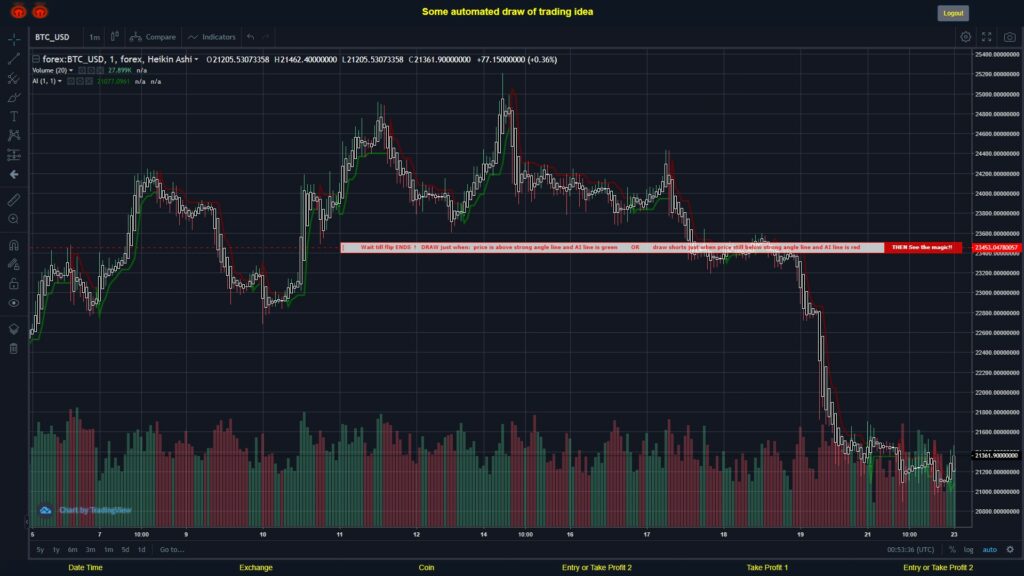
Task: Select the ruler Measure tool
Action: pos(14,200)
